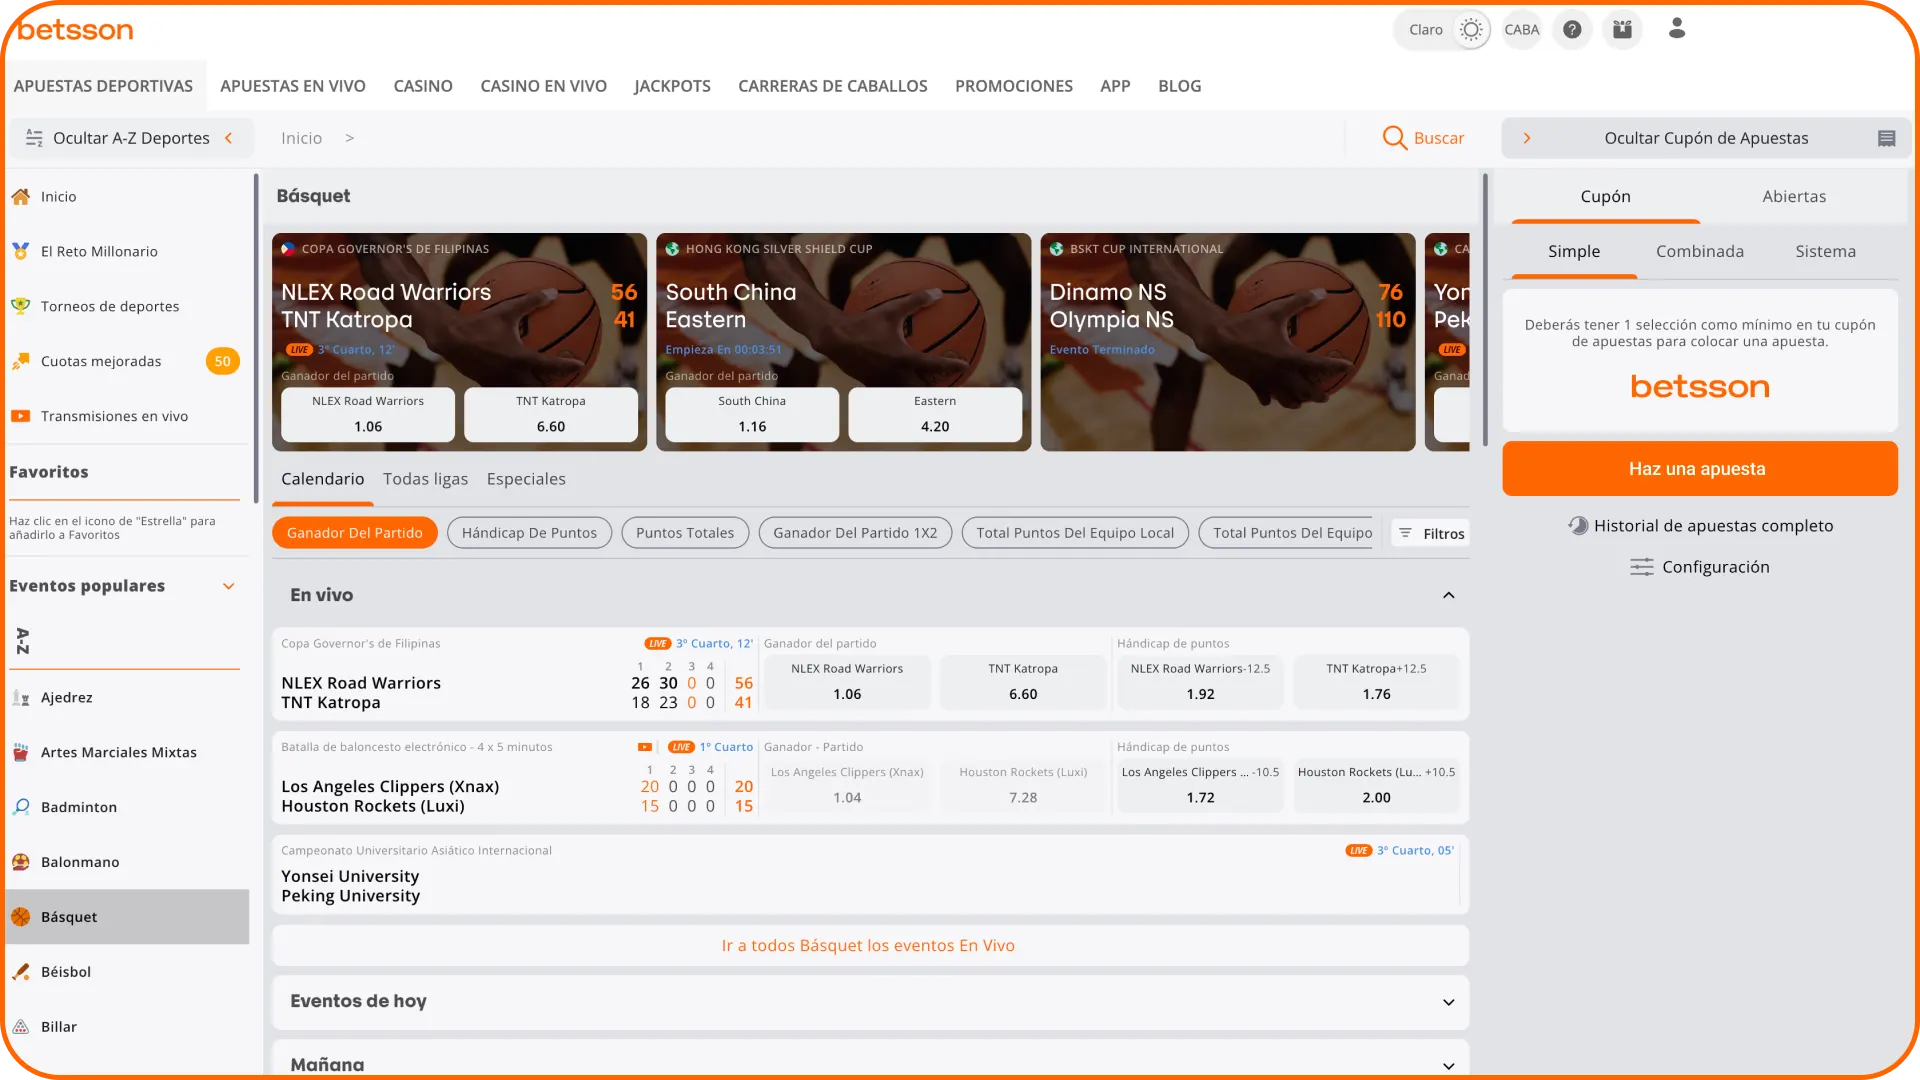Select Billar sport
The height and width of the screenshot is (1080, 1920).
pyautogui.click(x=127, y=1027)
